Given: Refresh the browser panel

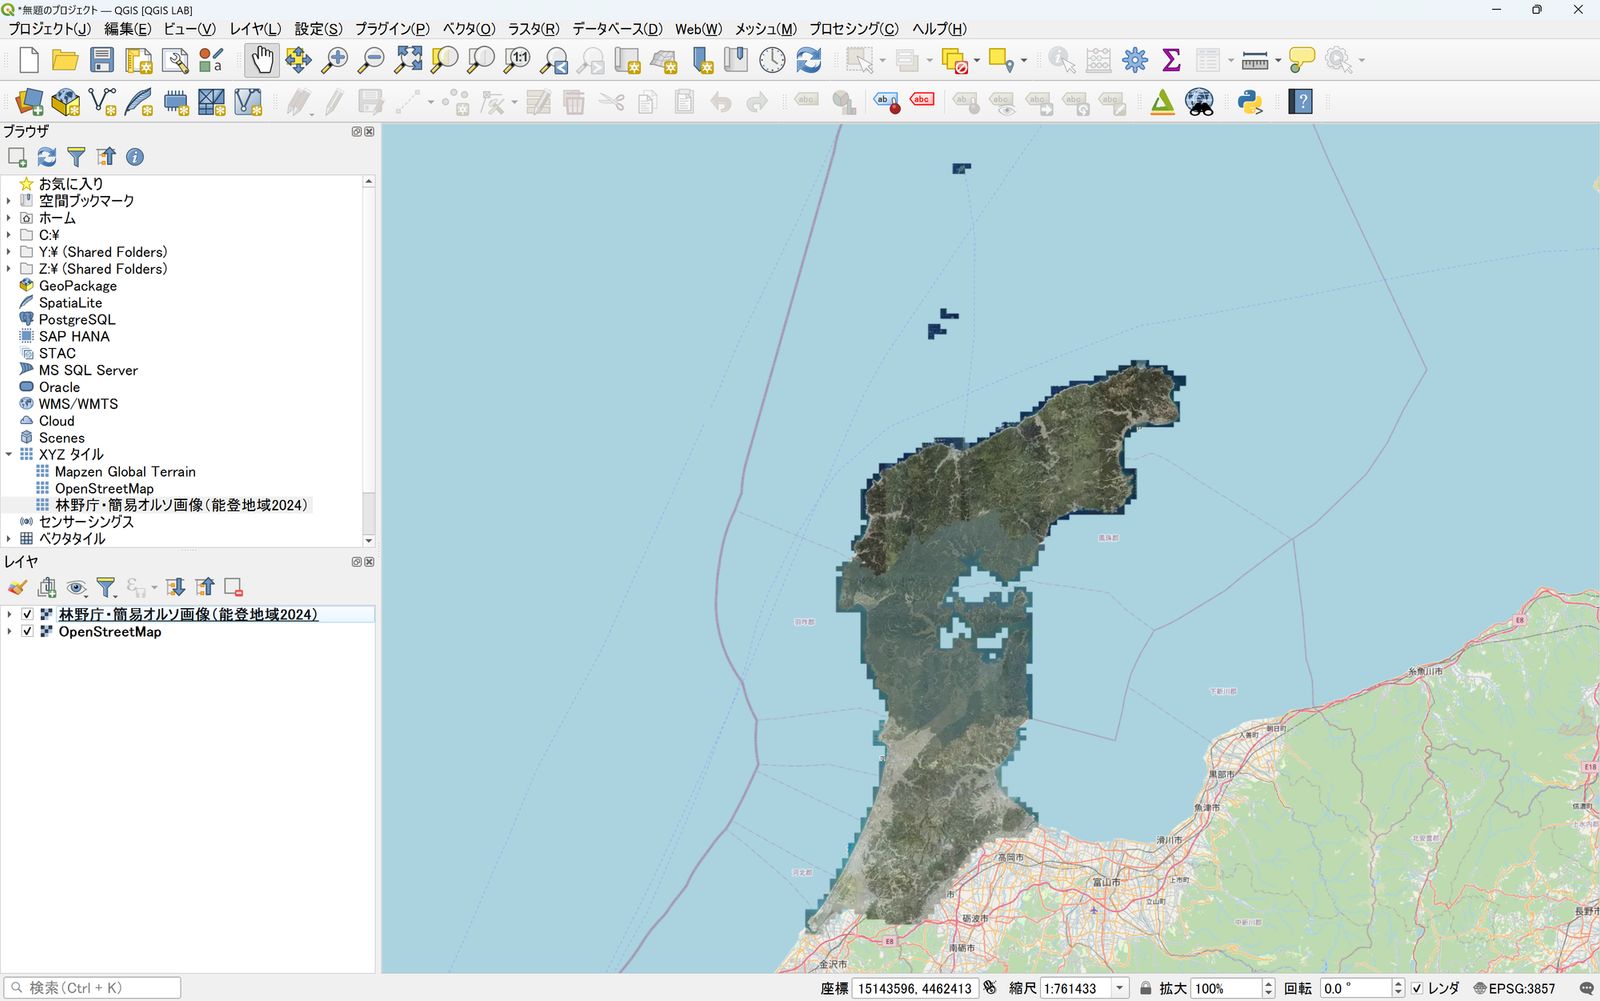Looking at the screenshot, I should [46, 157].
